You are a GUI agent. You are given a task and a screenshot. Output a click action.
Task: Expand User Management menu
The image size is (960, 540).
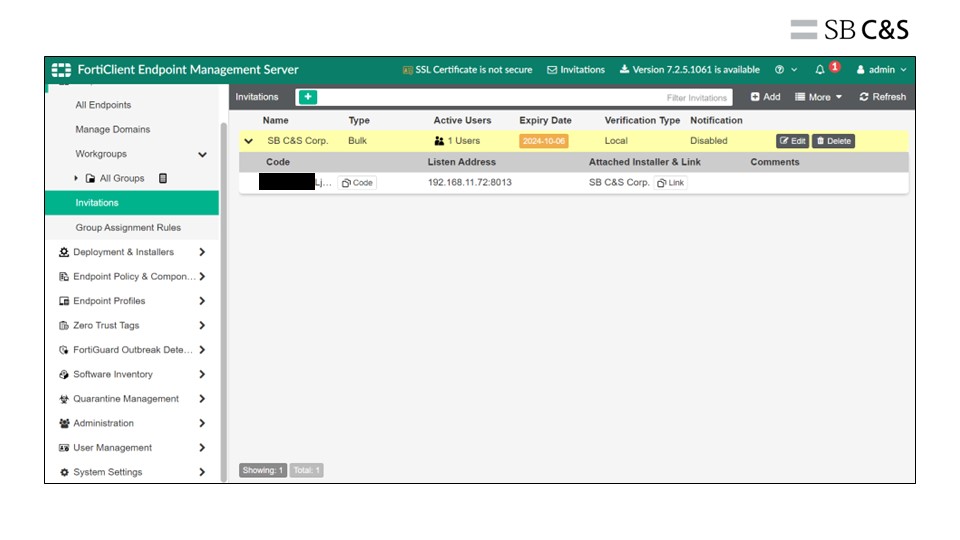click(x=202, y=448)
